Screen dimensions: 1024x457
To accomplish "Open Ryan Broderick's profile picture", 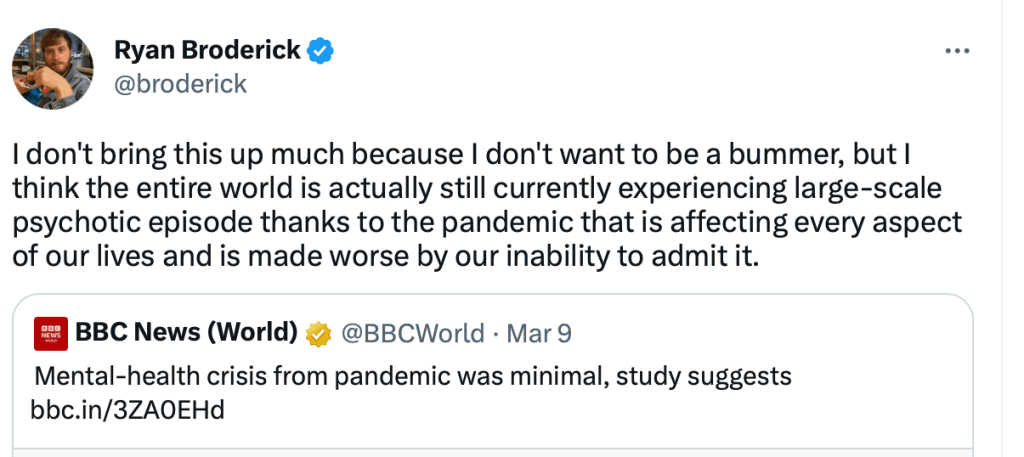I will (x=52, y=69).
